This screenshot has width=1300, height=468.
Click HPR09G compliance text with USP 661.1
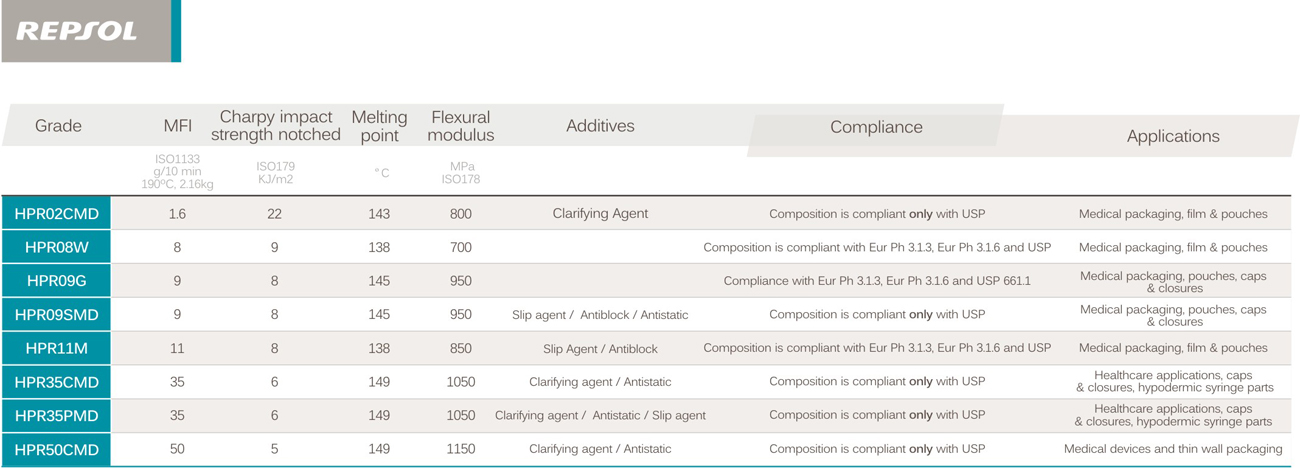876,281
